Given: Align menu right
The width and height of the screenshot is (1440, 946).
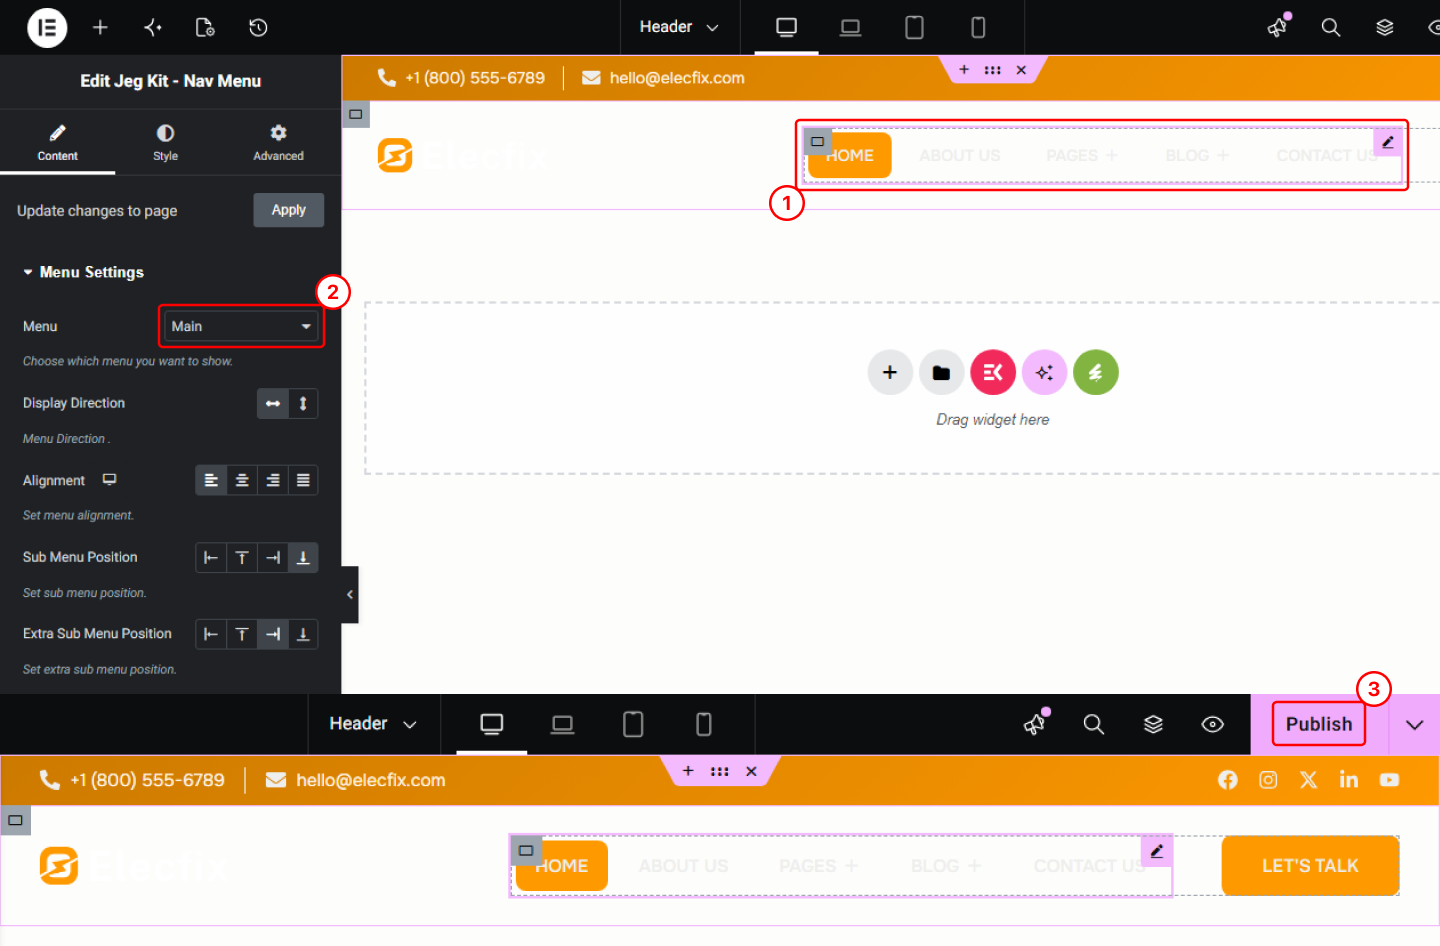Looking at the screenshot, I should click(x=273, y=481).
